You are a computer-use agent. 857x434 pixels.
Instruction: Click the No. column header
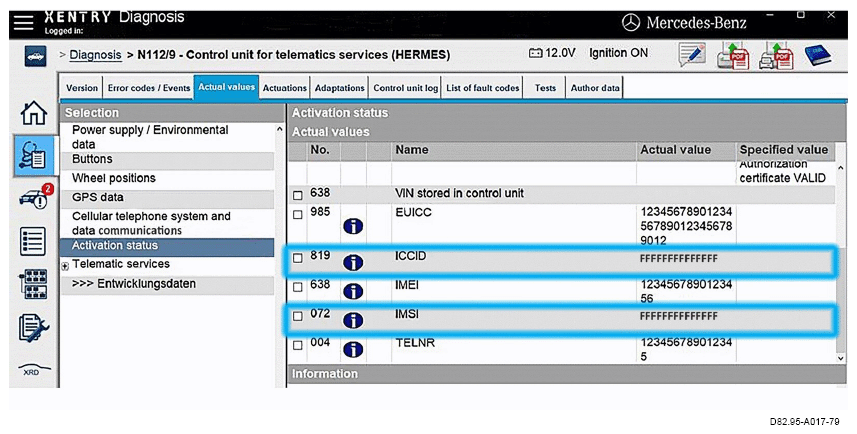[x=323, y=150]
